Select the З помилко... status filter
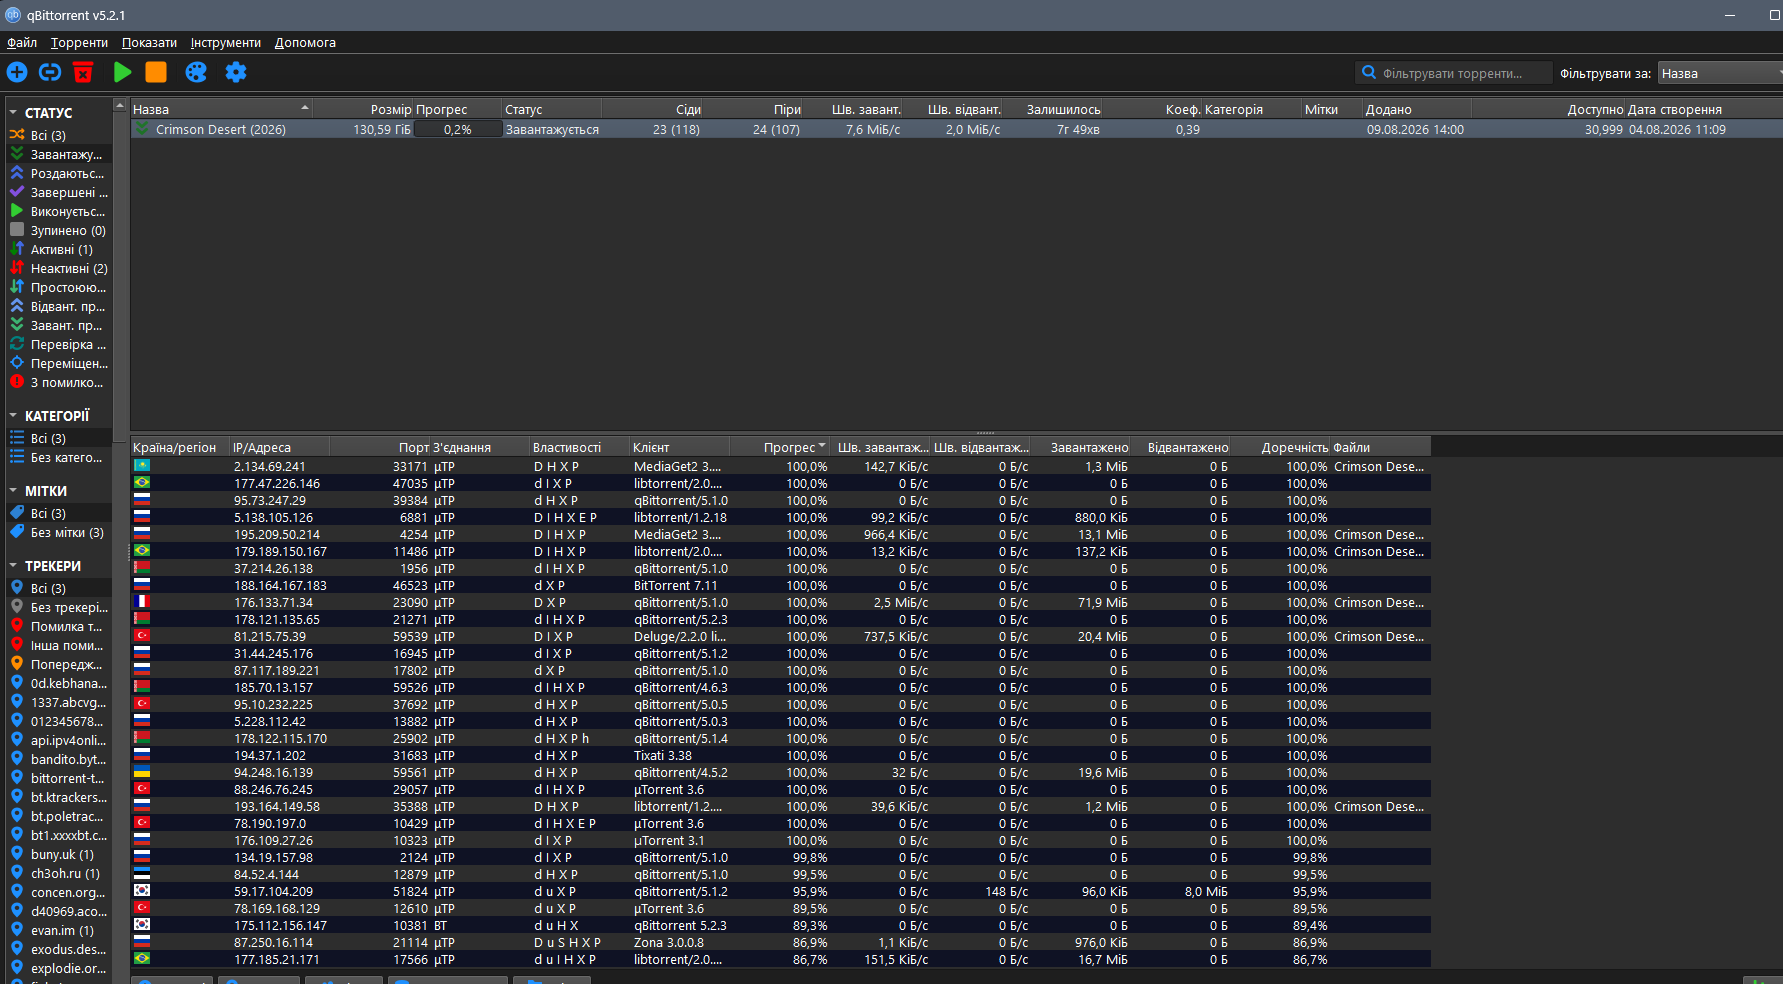 coord(58,382)
